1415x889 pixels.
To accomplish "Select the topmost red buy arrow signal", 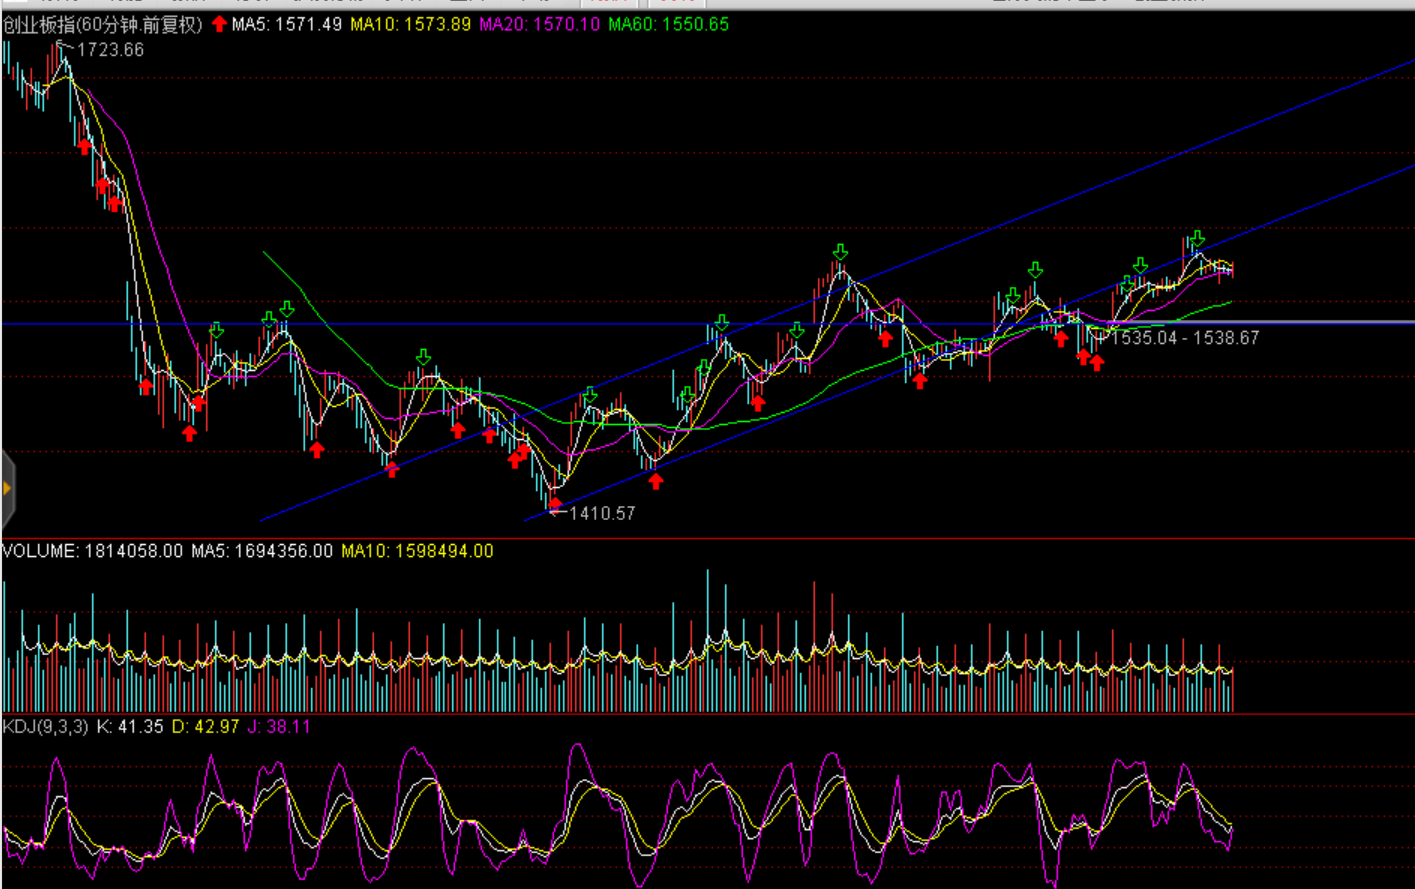I will click(85, 146).
